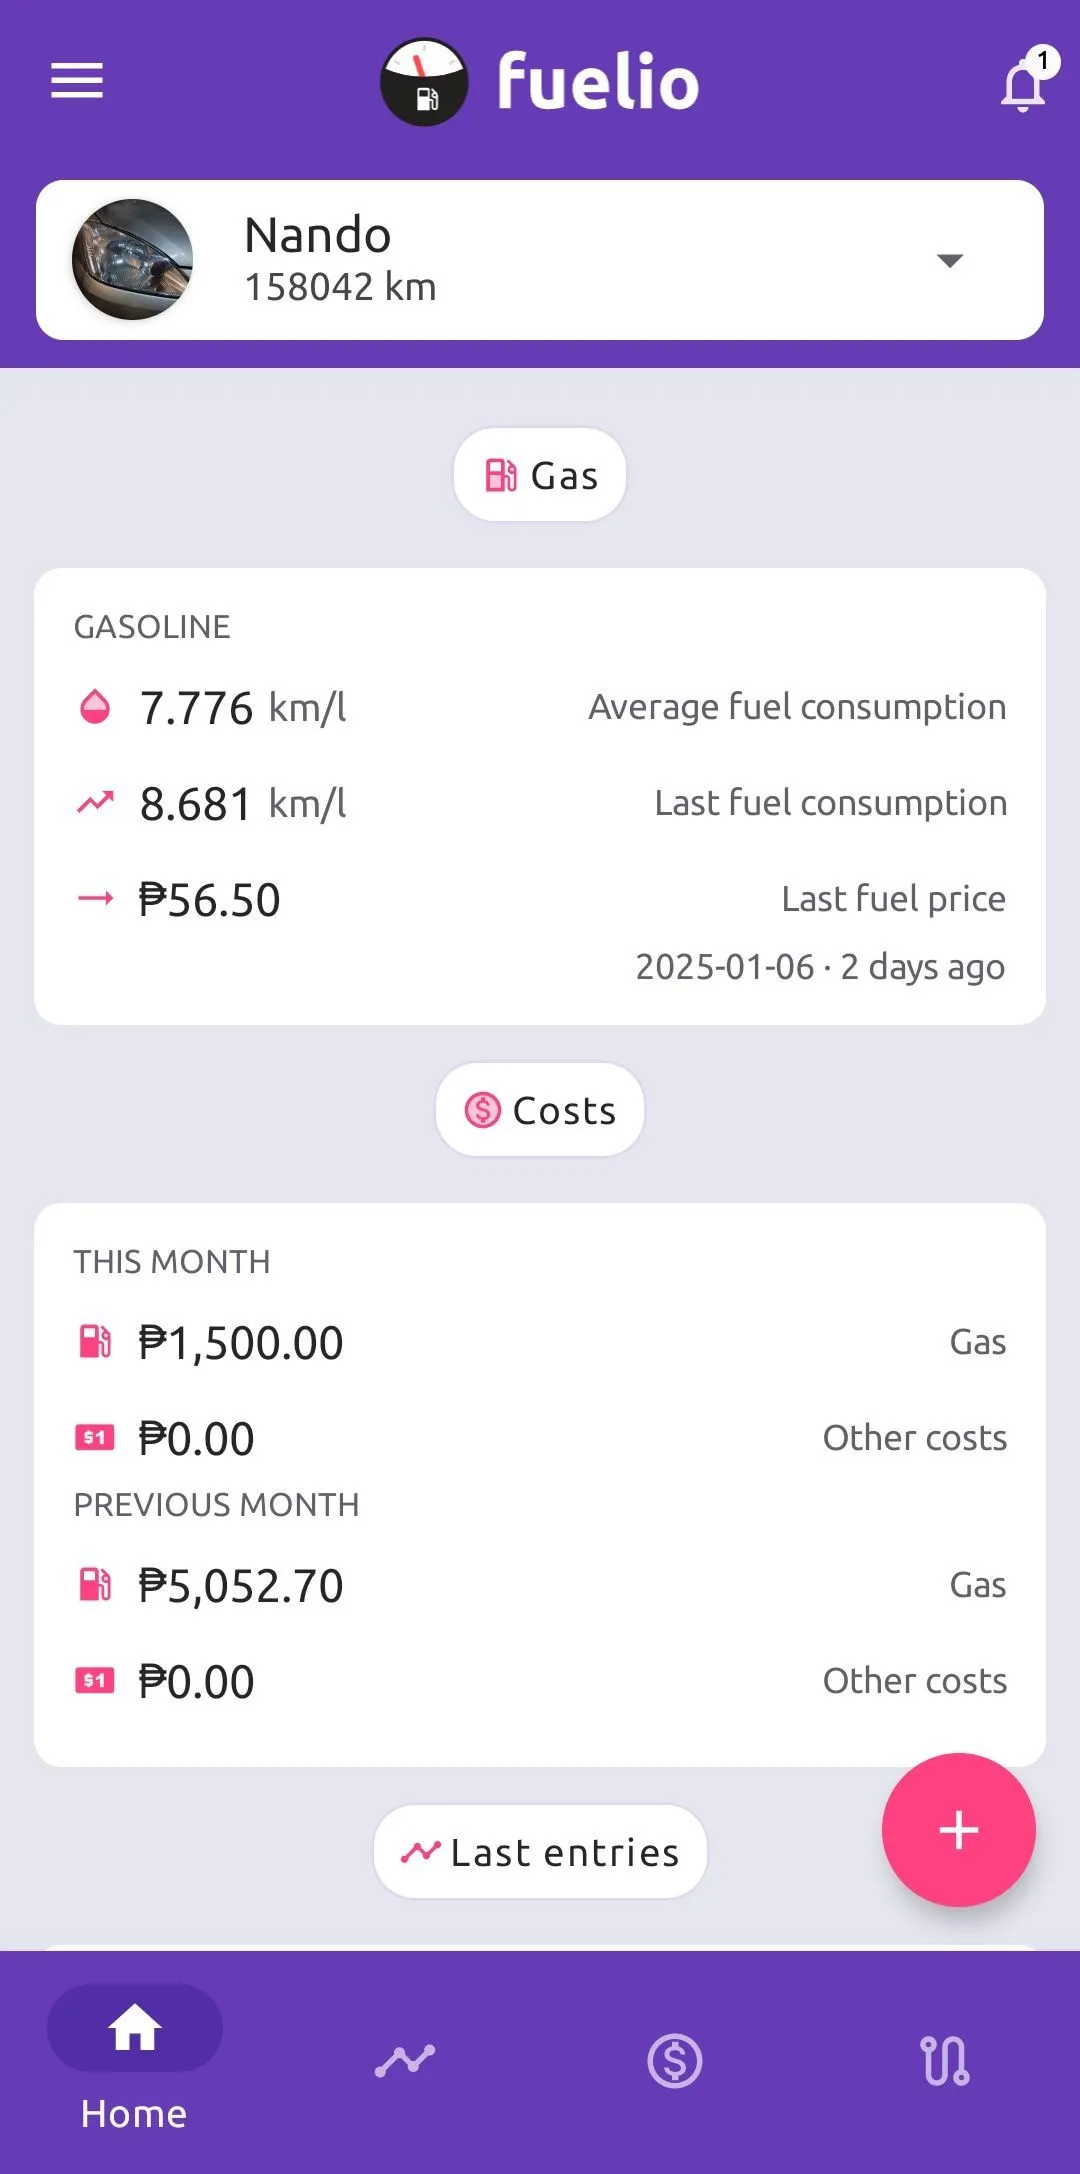Screen dimensions: 1080x2174
Task: Tap this month's gas pump icon
Action: tap(95, 1342)
